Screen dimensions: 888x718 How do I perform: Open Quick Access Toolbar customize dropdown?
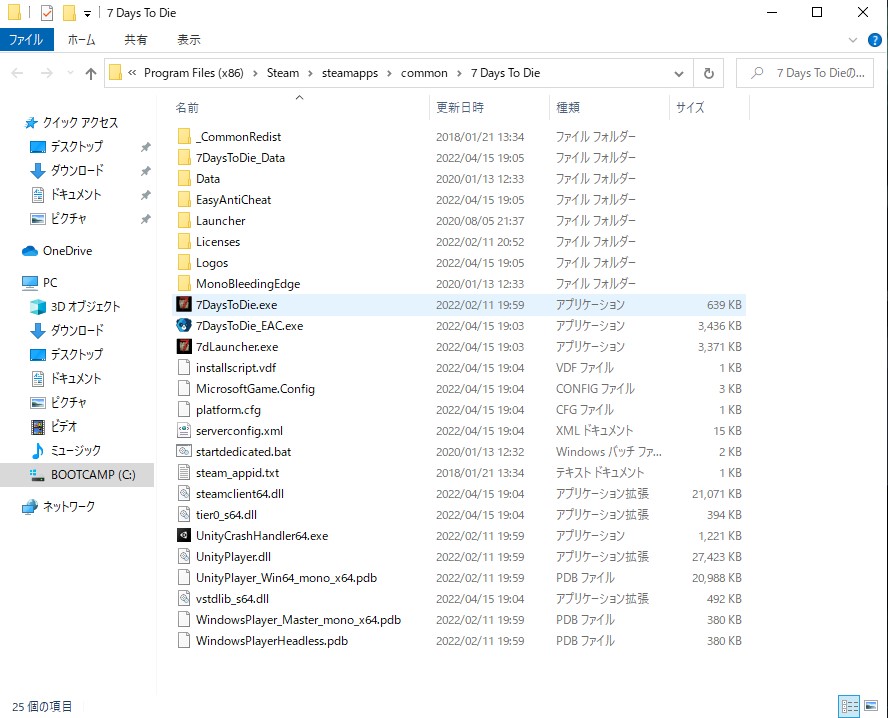88,13
